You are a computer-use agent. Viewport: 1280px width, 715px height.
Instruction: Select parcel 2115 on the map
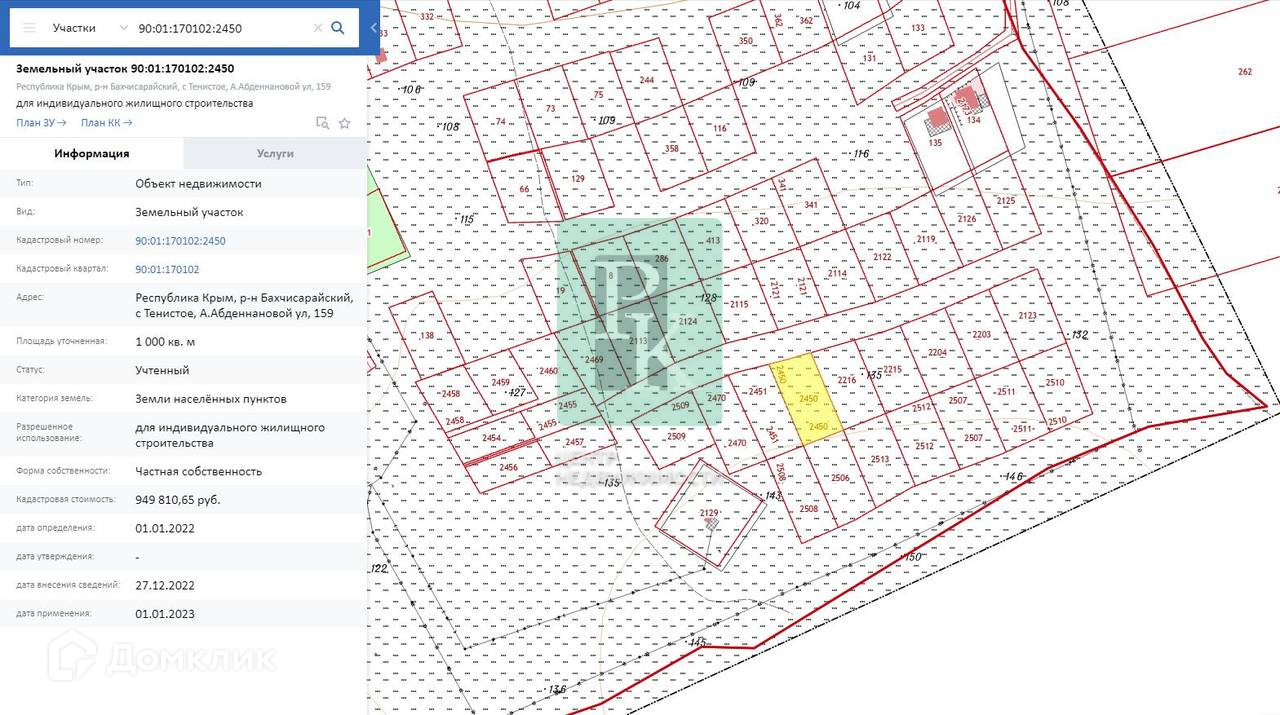[x=740, y=305]
